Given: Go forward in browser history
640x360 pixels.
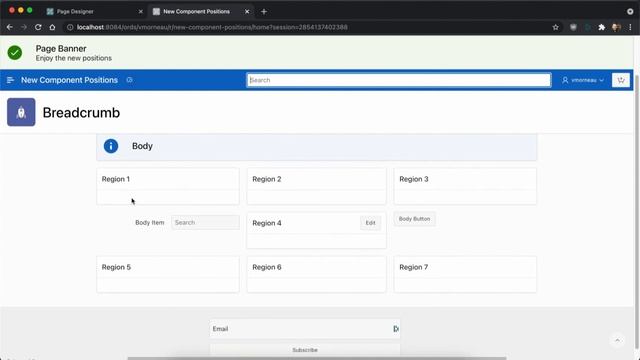Looking at the screenshot, I should [24, 27].
